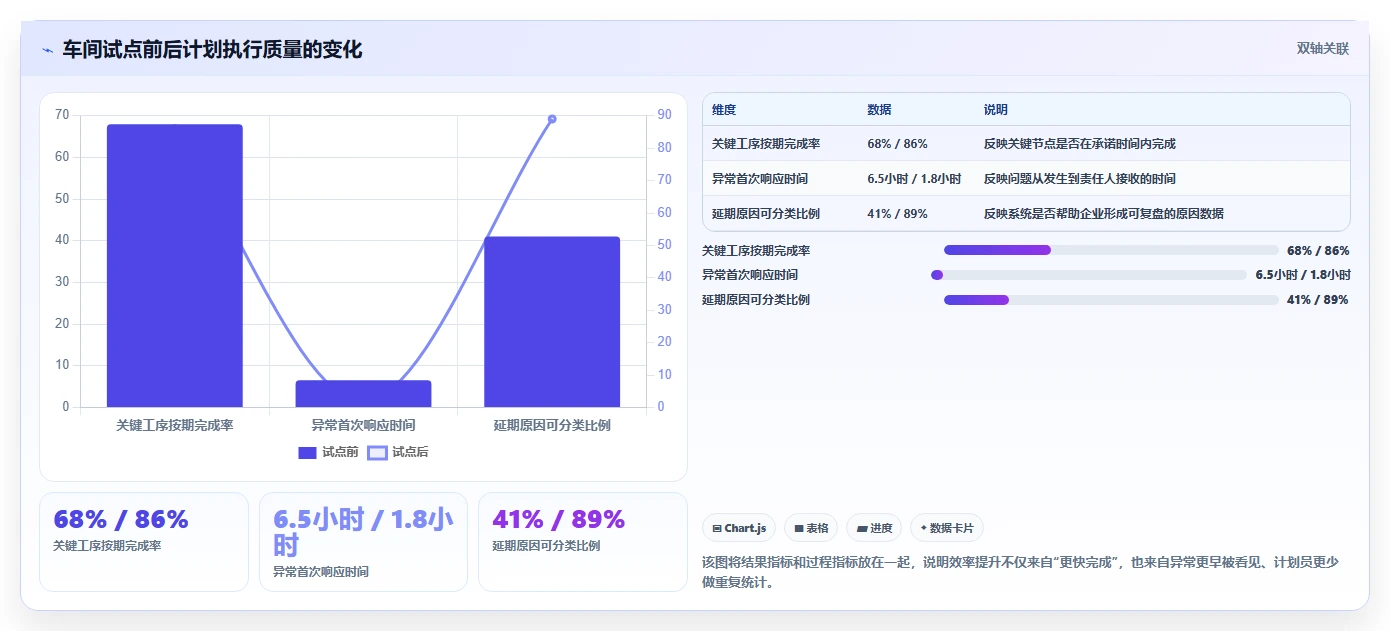This screenshot has width=1390, height=631.
Task: Select table cell 6.5小时 / 1.8小时
Action: 914,179
